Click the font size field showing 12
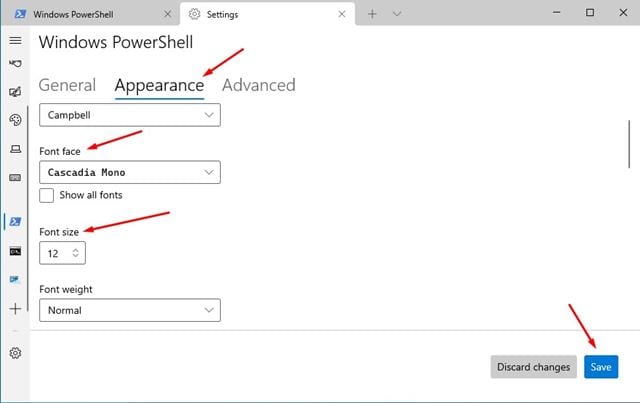This screenshot has height=403, width=640. [62, 253]
